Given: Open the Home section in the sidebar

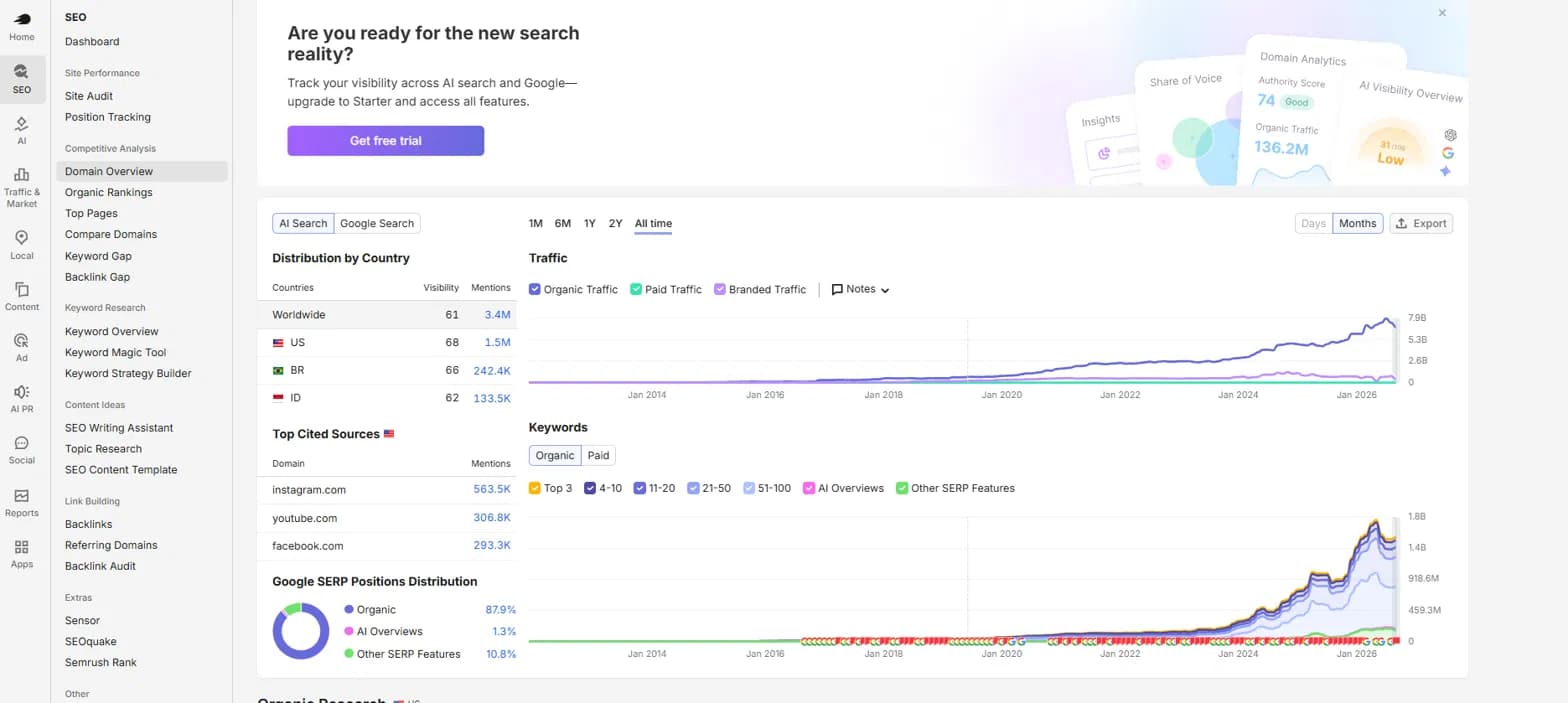Looking at the screenshot, I should [x=22, y=26].
